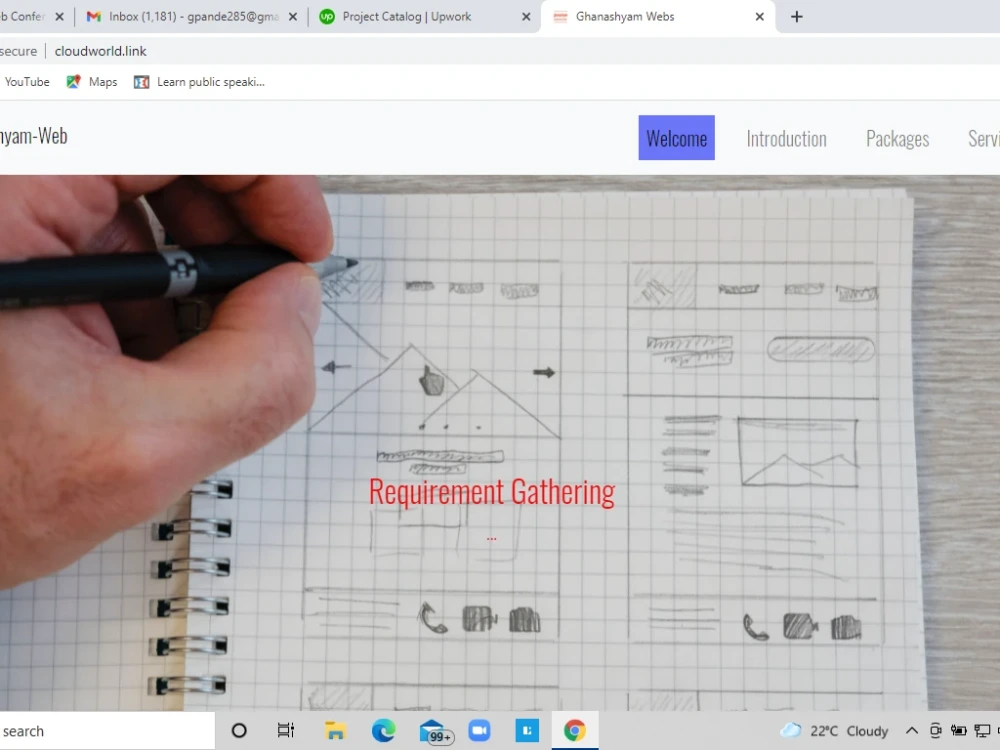Image resolution: width=1000 pixels, height=750 pixels.
Task: Click the battery tray icon
Action: (959, 731)
